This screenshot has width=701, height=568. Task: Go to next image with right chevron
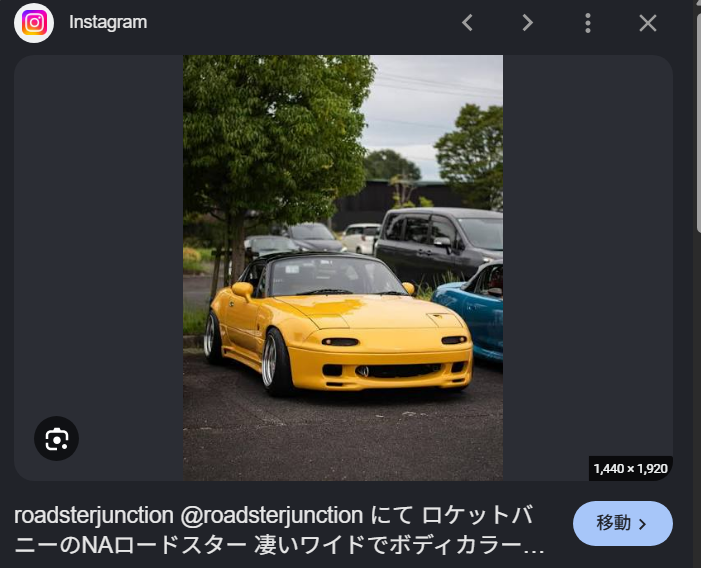point(528,23)
